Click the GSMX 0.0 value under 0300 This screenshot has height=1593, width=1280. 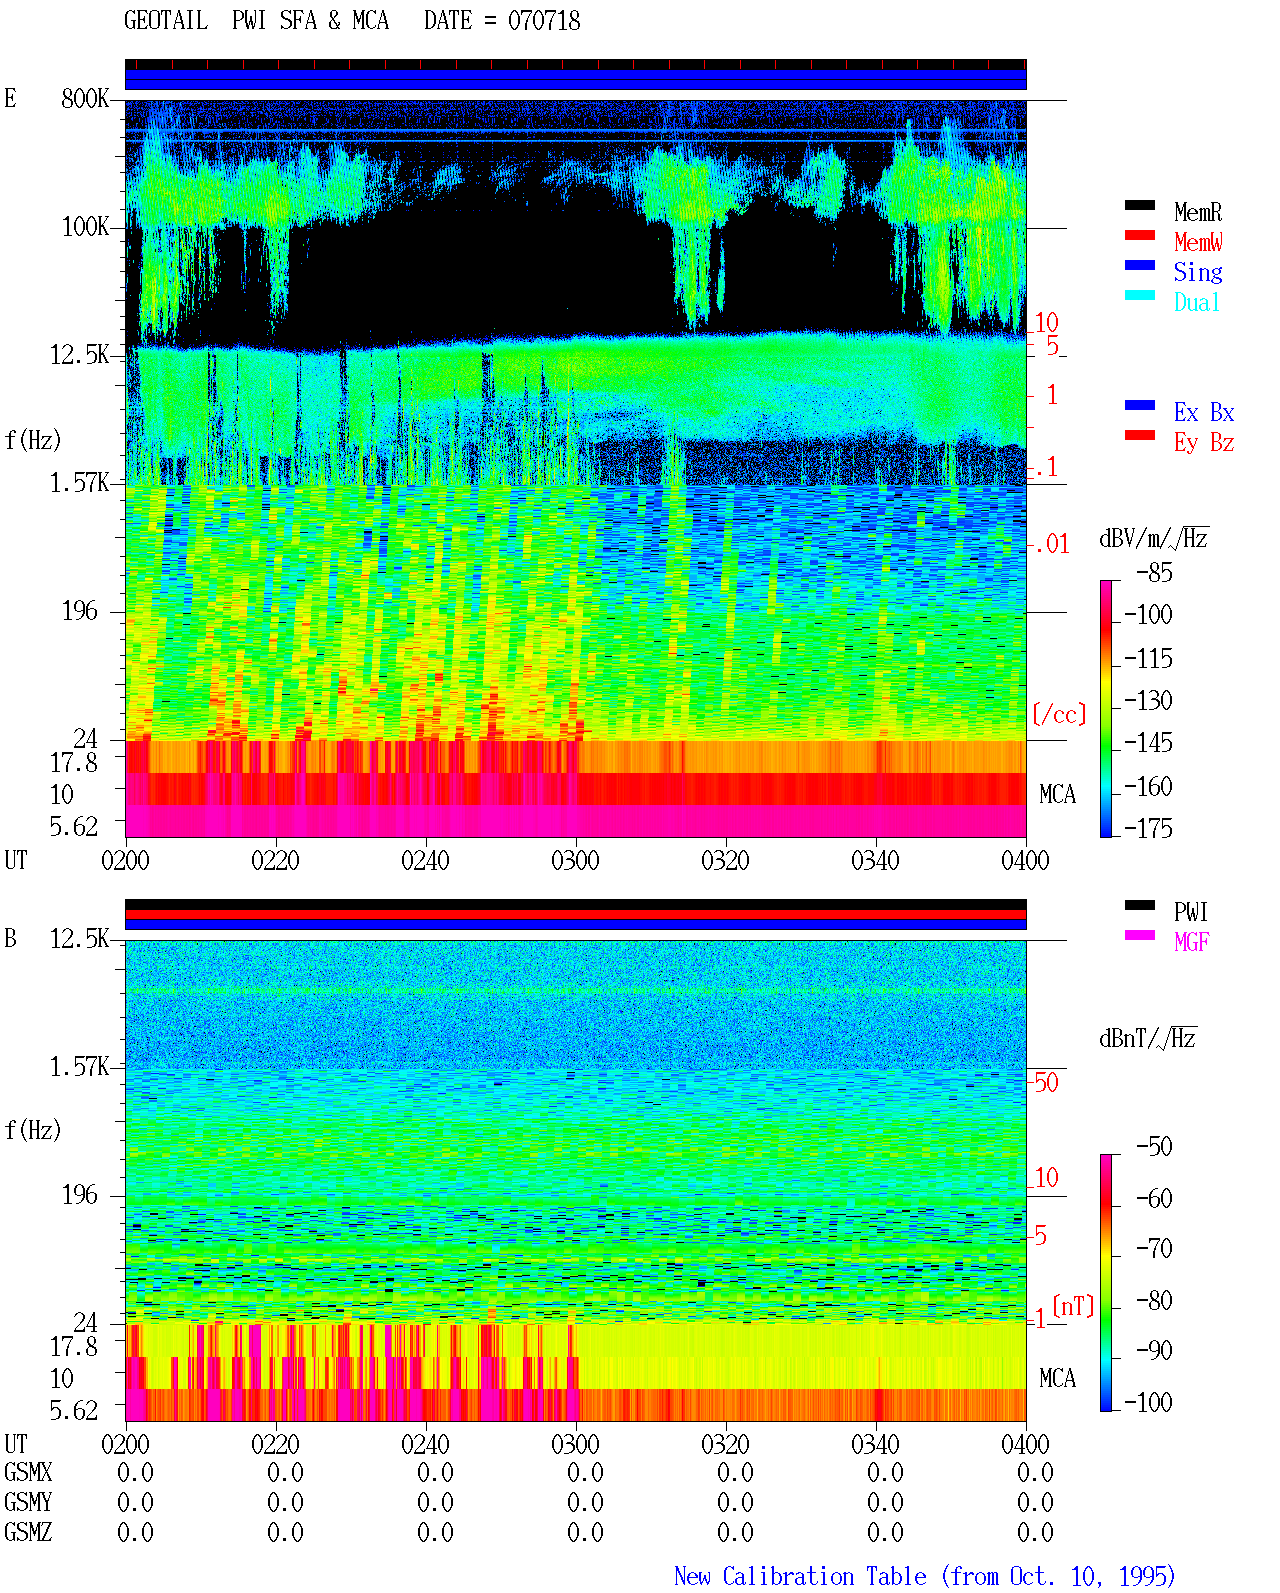pos(585,1473)
